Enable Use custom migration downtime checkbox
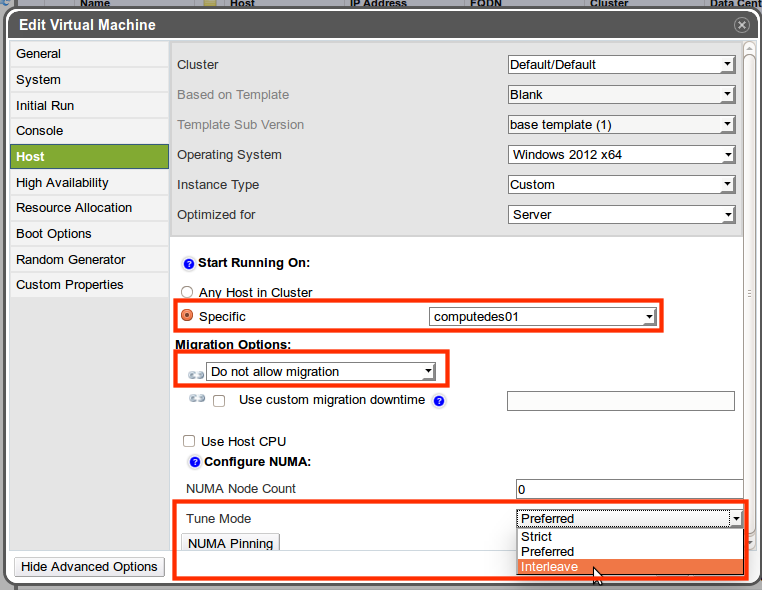This screenshot has height=590, width=762. click(219, 401)
